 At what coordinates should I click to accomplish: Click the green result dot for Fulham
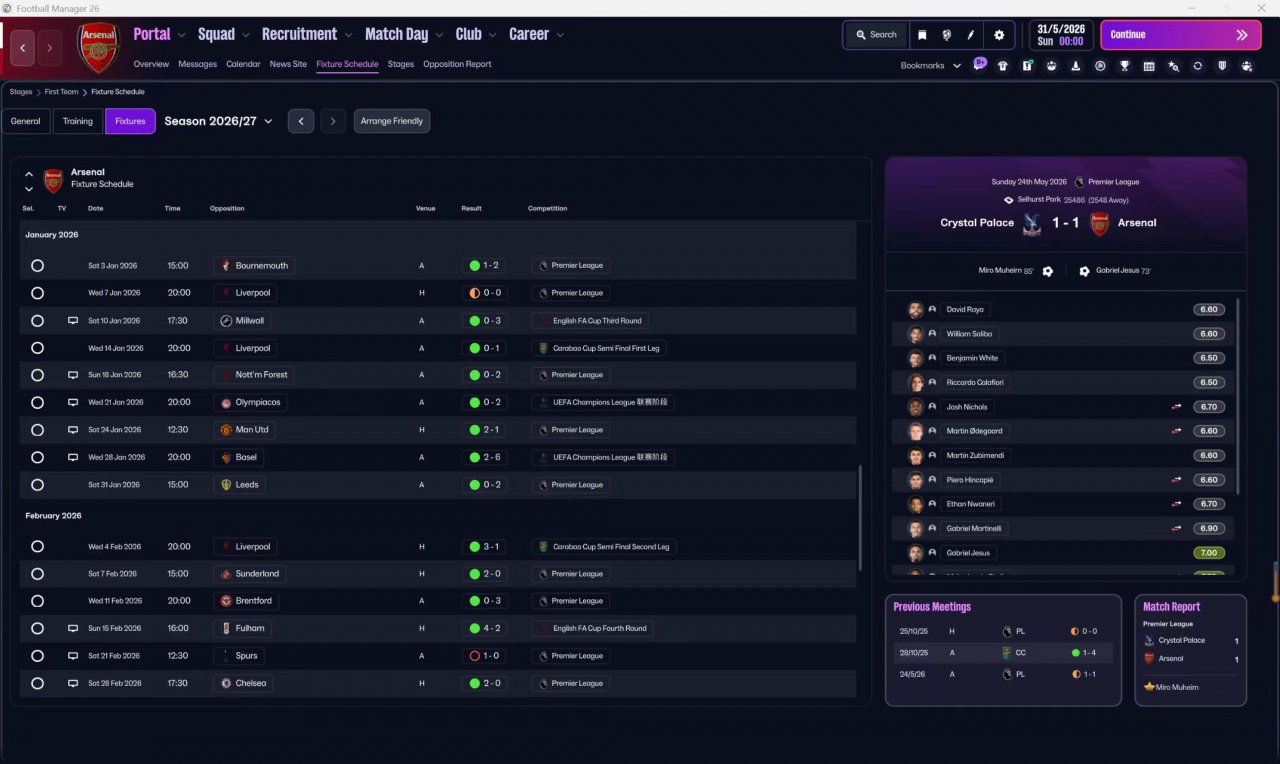click(474, 629)
